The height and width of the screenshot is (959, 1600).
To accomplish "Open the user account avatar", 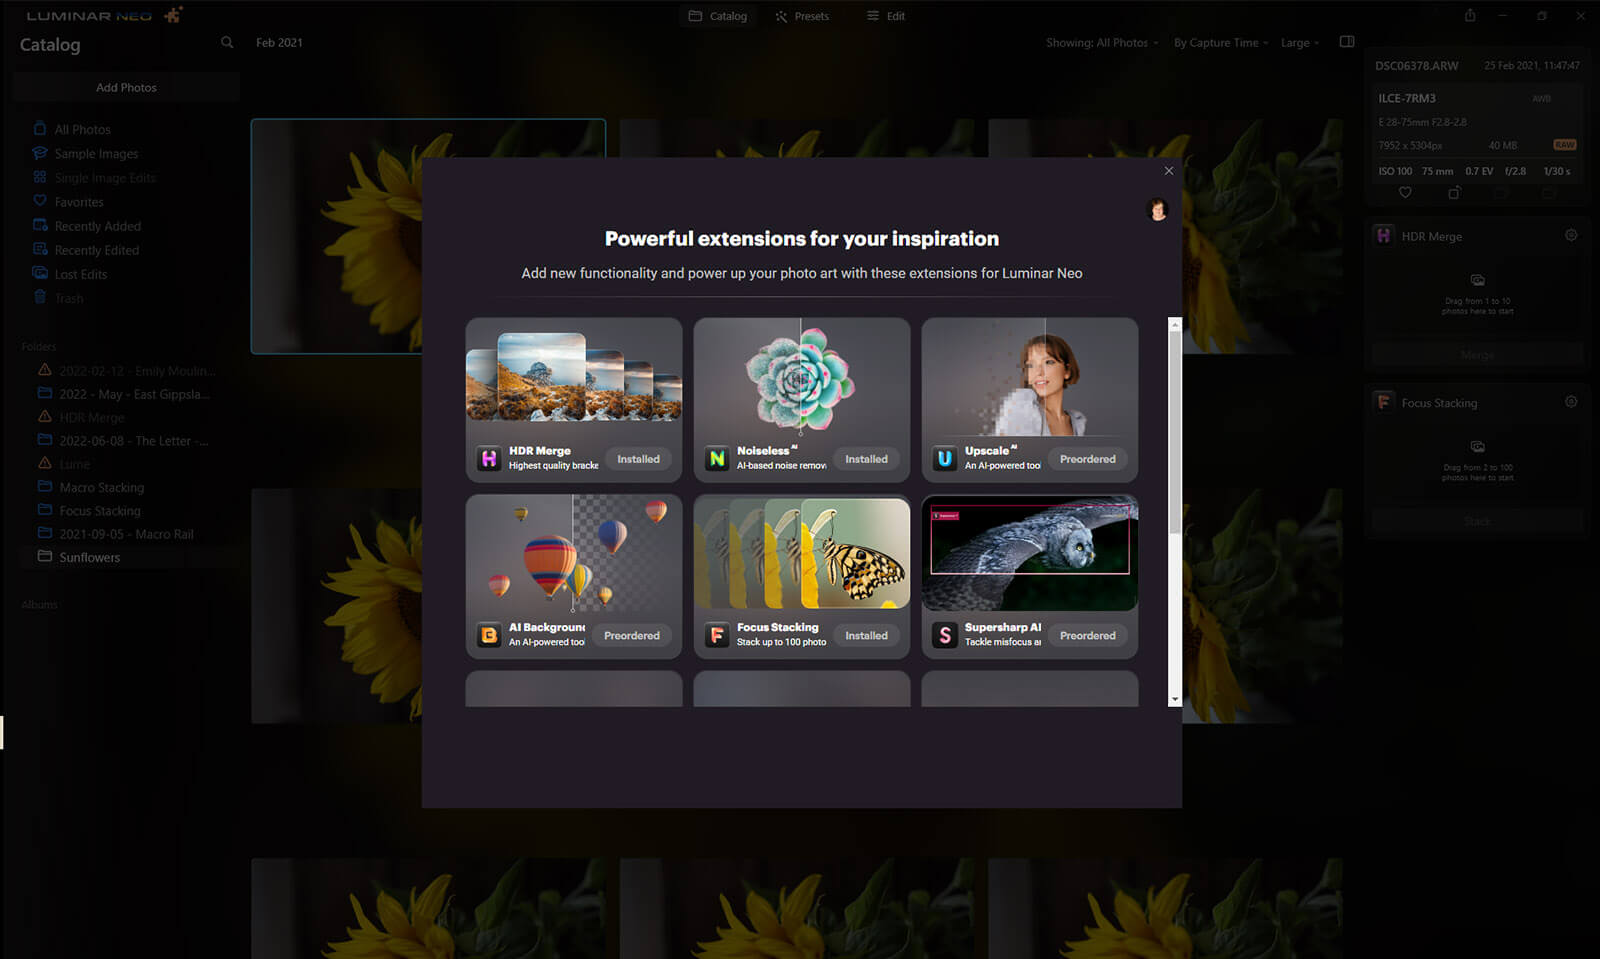I will [1158, 210].
